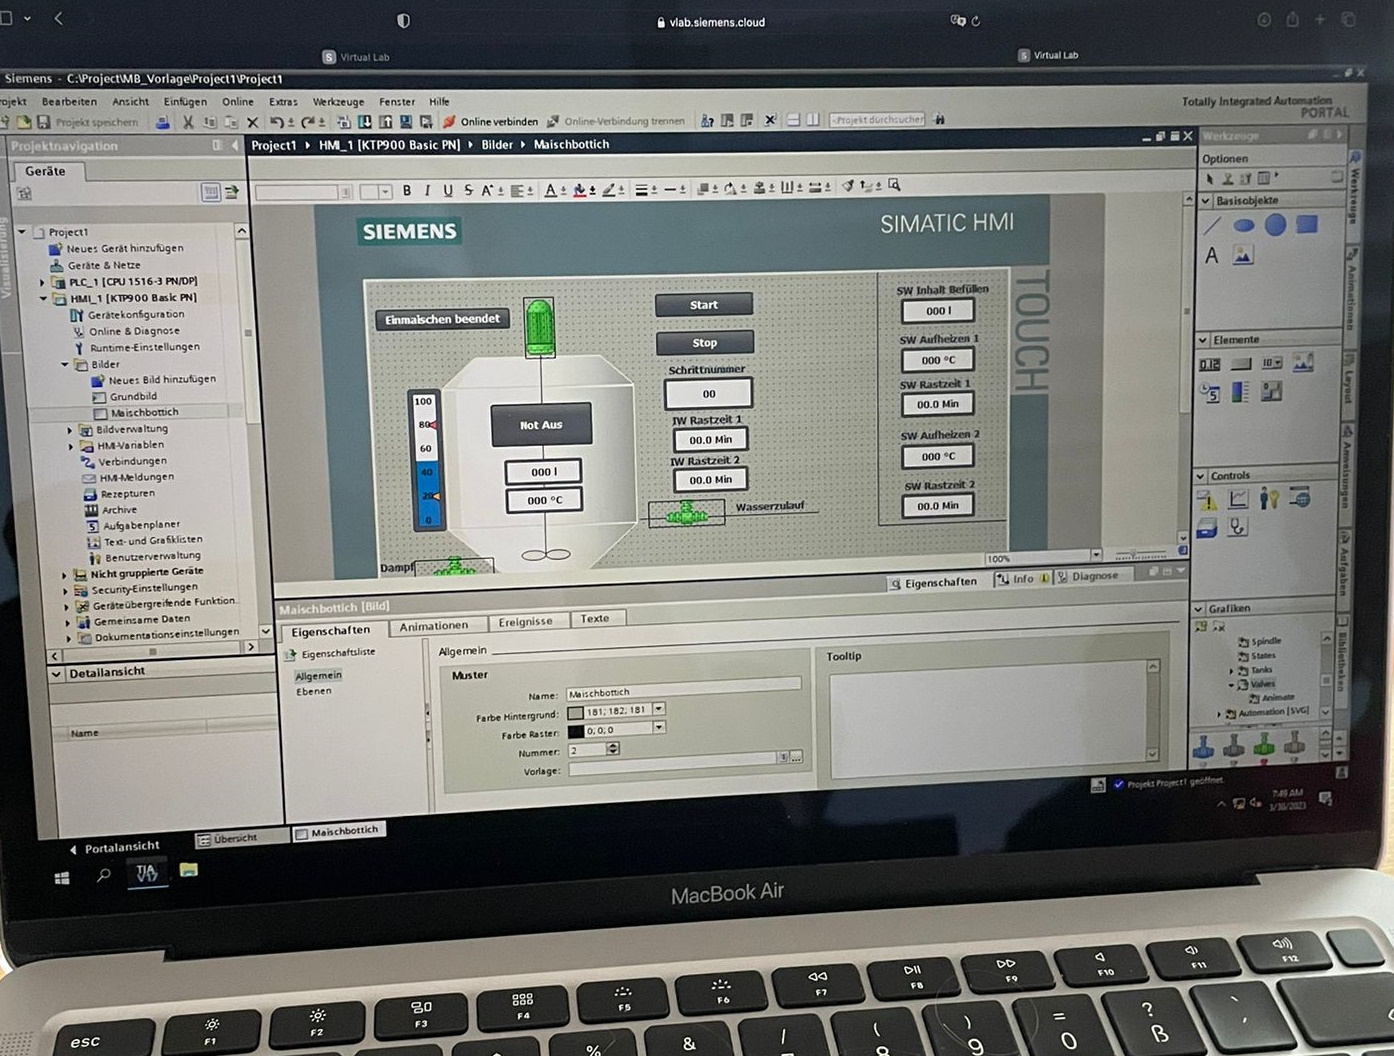Select the Text field A tool

pyautogui.click(x=1212, y=256)
